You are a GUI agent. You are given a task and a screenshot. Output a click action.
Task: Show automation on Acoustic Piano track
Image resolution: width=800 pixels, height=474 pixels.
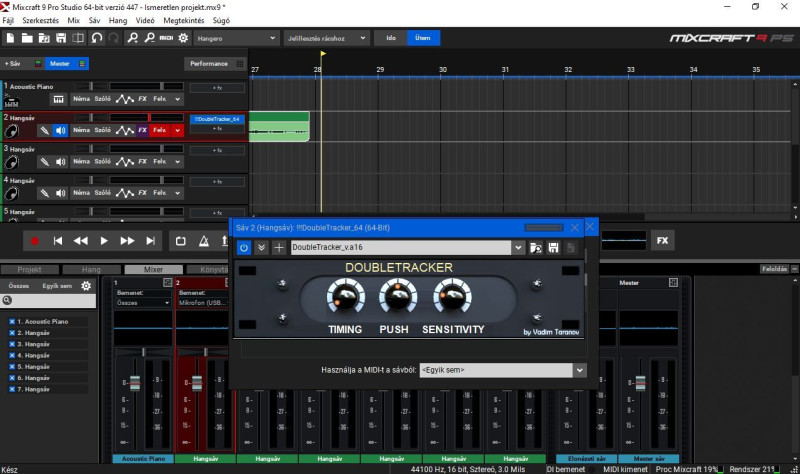coord(124,99)
